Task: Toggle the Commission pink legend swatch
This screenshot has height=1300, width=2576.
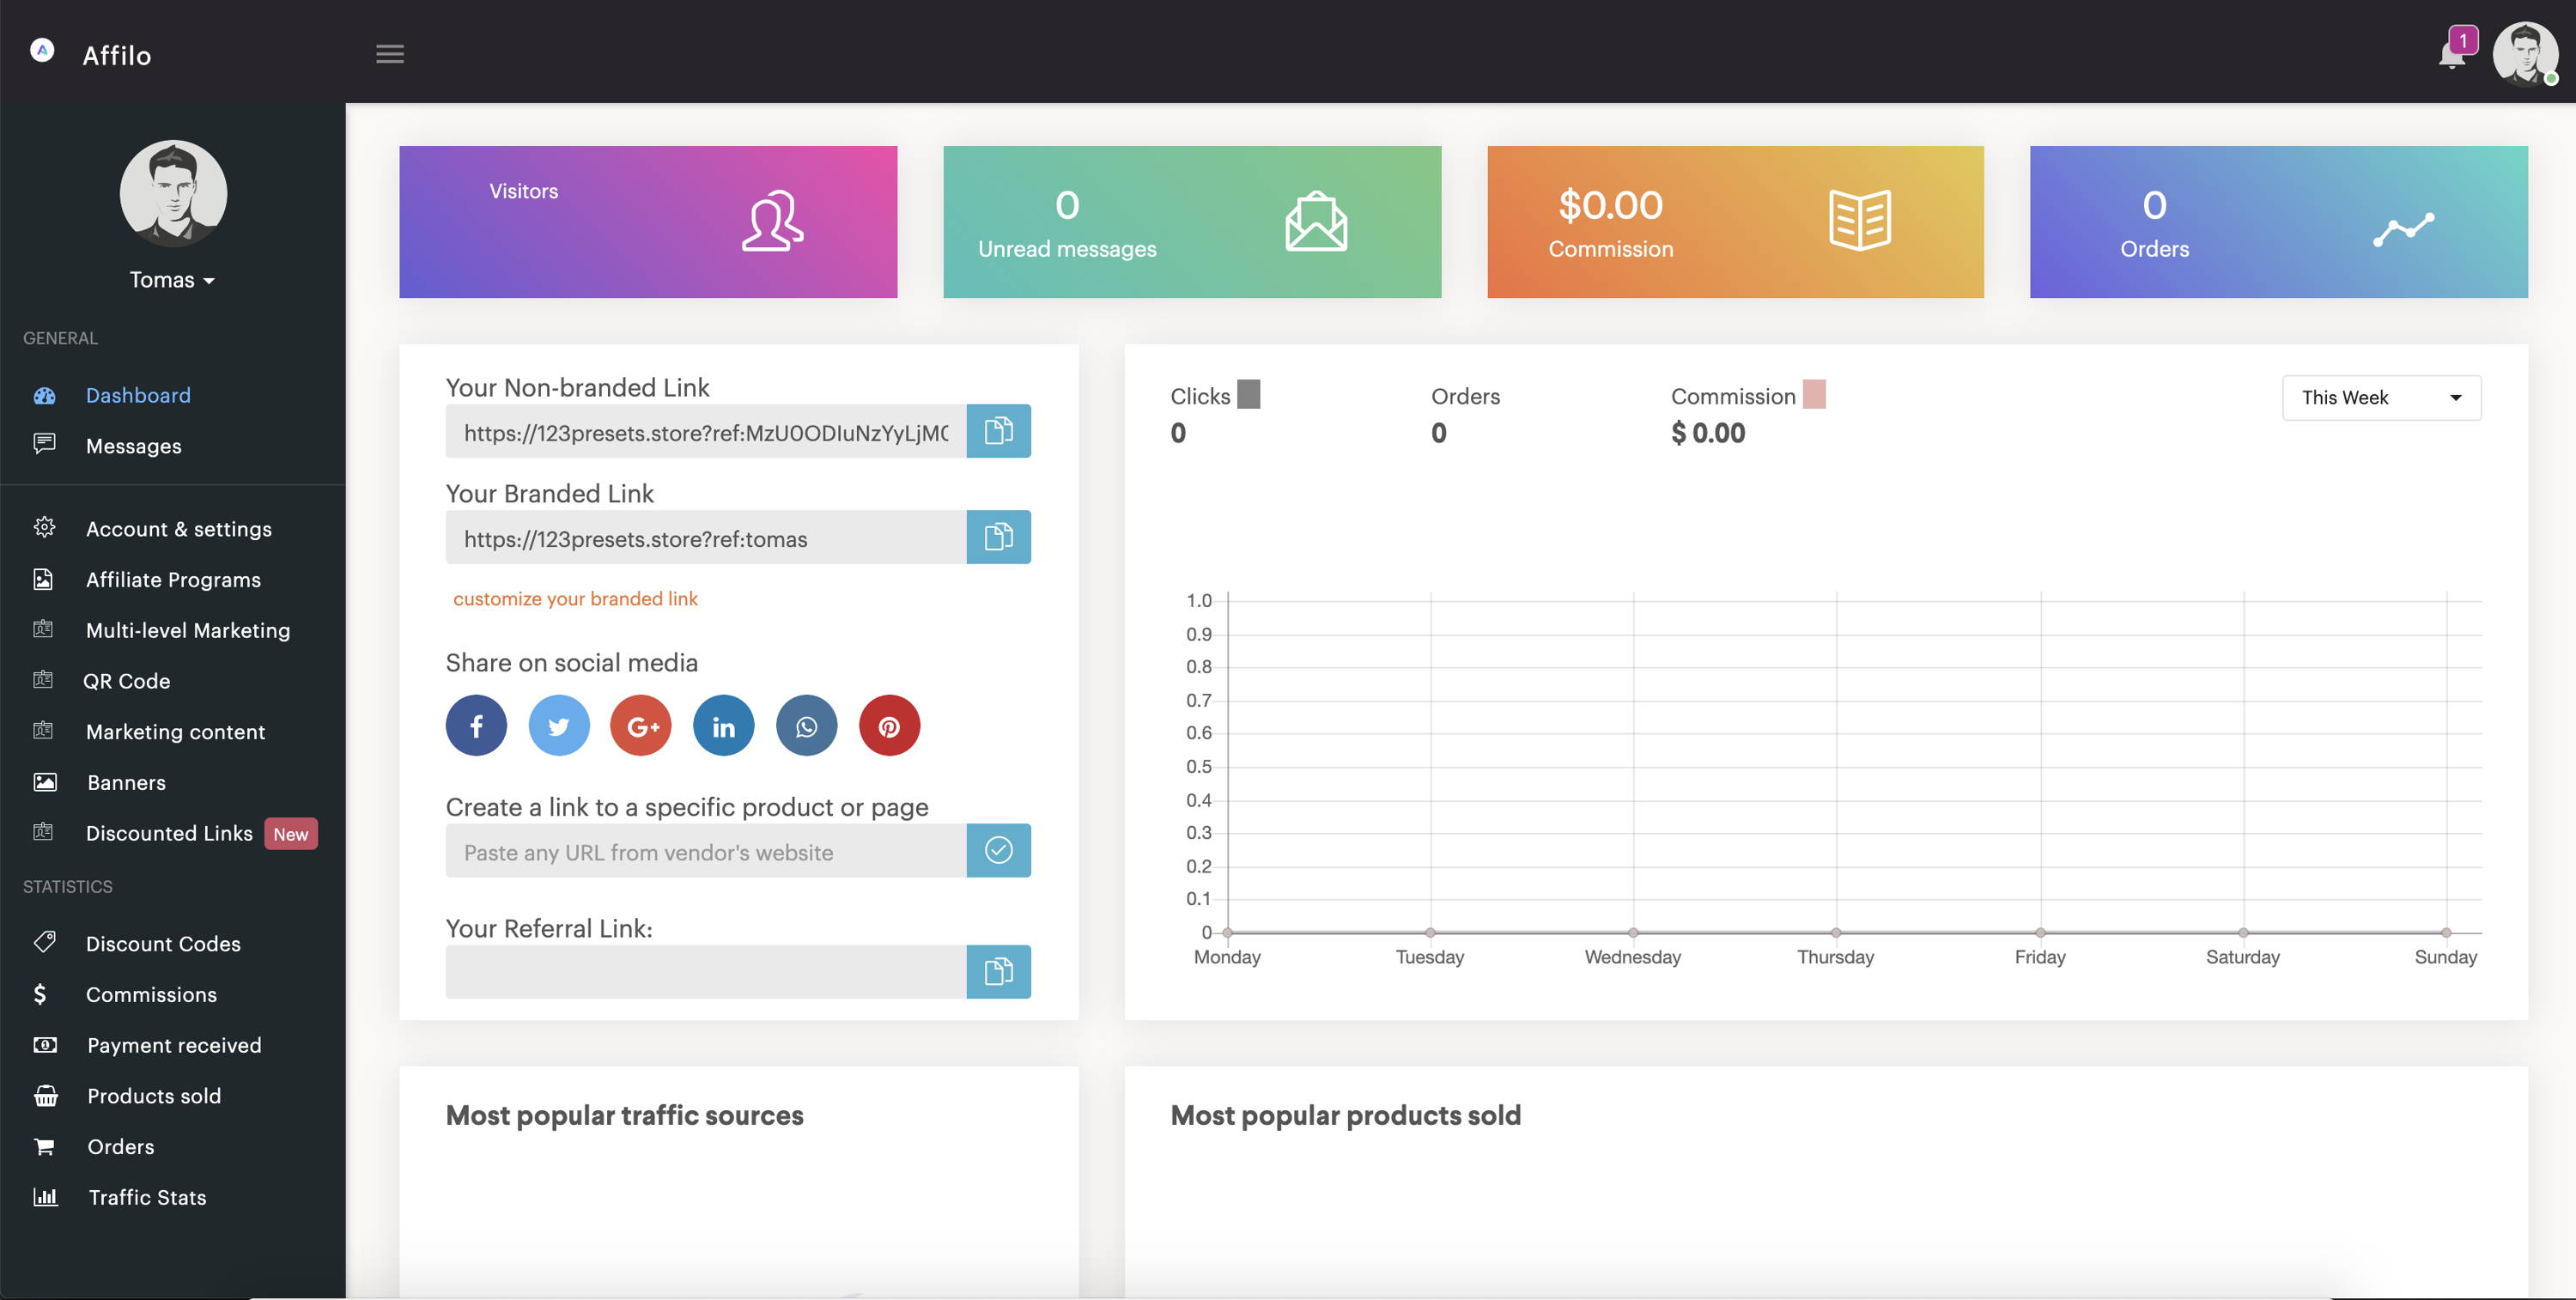Action: tap(1814, 394)
